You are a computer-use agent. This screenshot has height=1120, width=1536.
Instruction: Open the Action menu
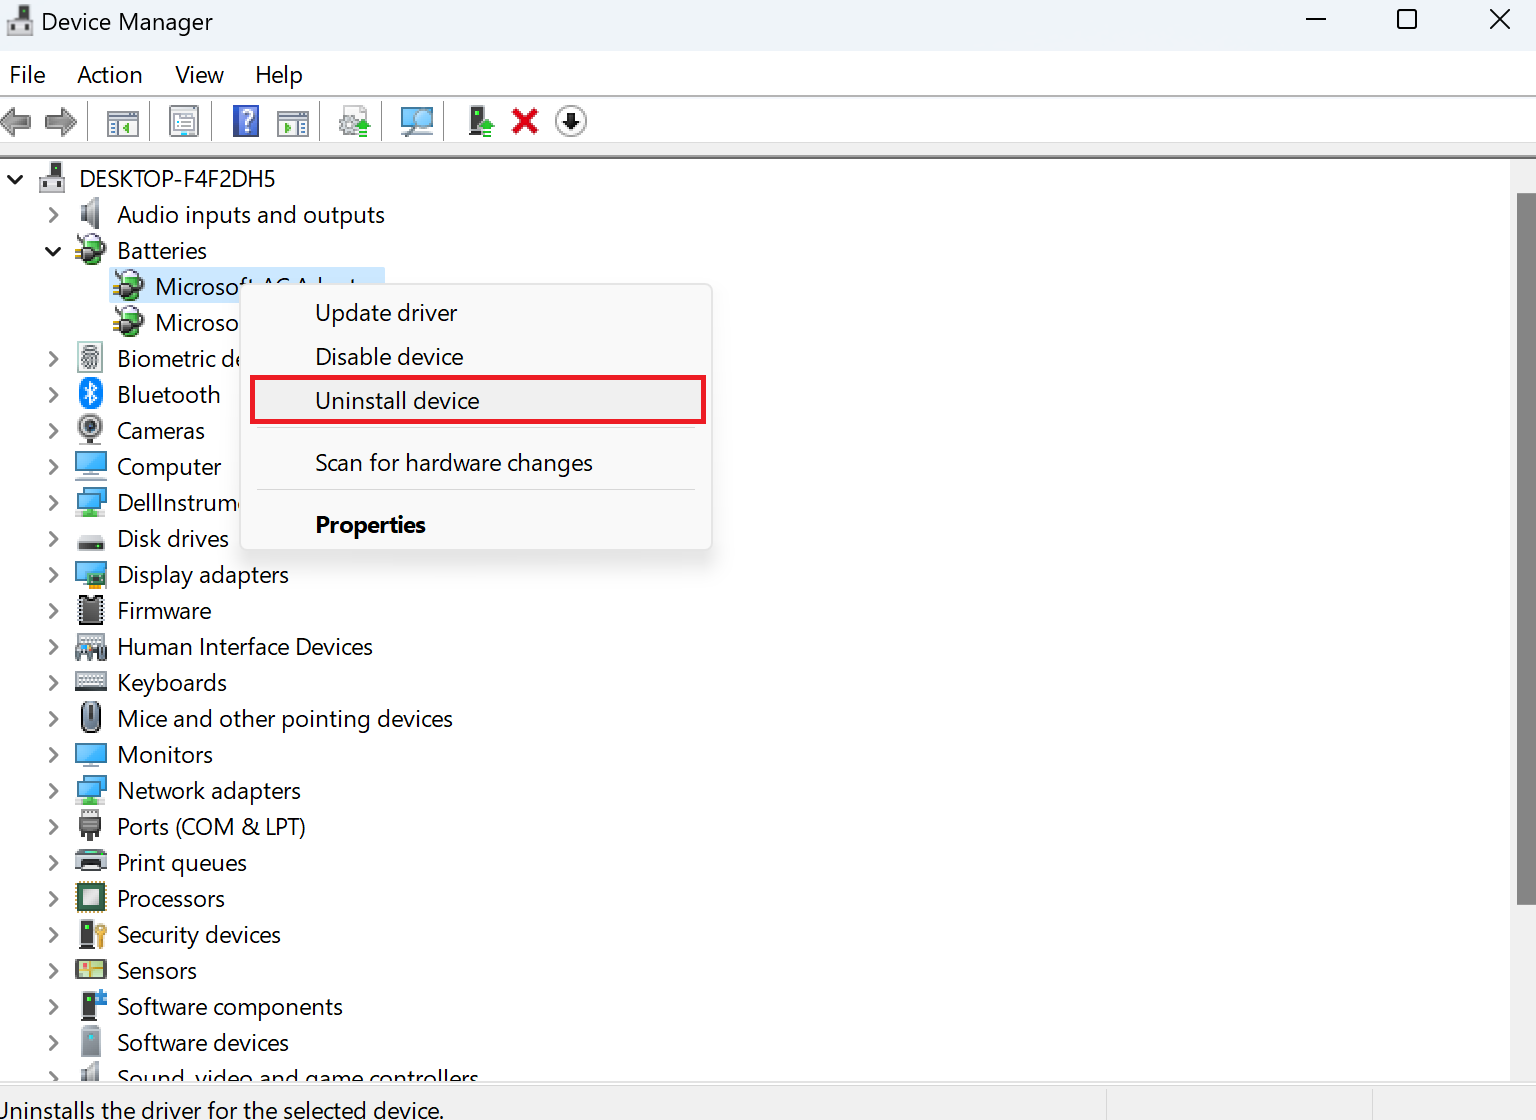pos(109,74)
